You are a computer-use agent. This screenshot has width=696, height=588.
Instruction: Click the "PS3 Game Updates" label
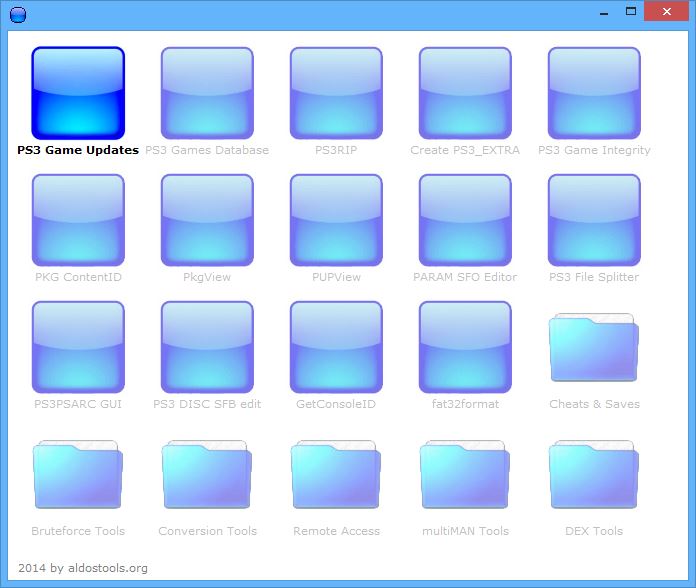pos(78,150)
